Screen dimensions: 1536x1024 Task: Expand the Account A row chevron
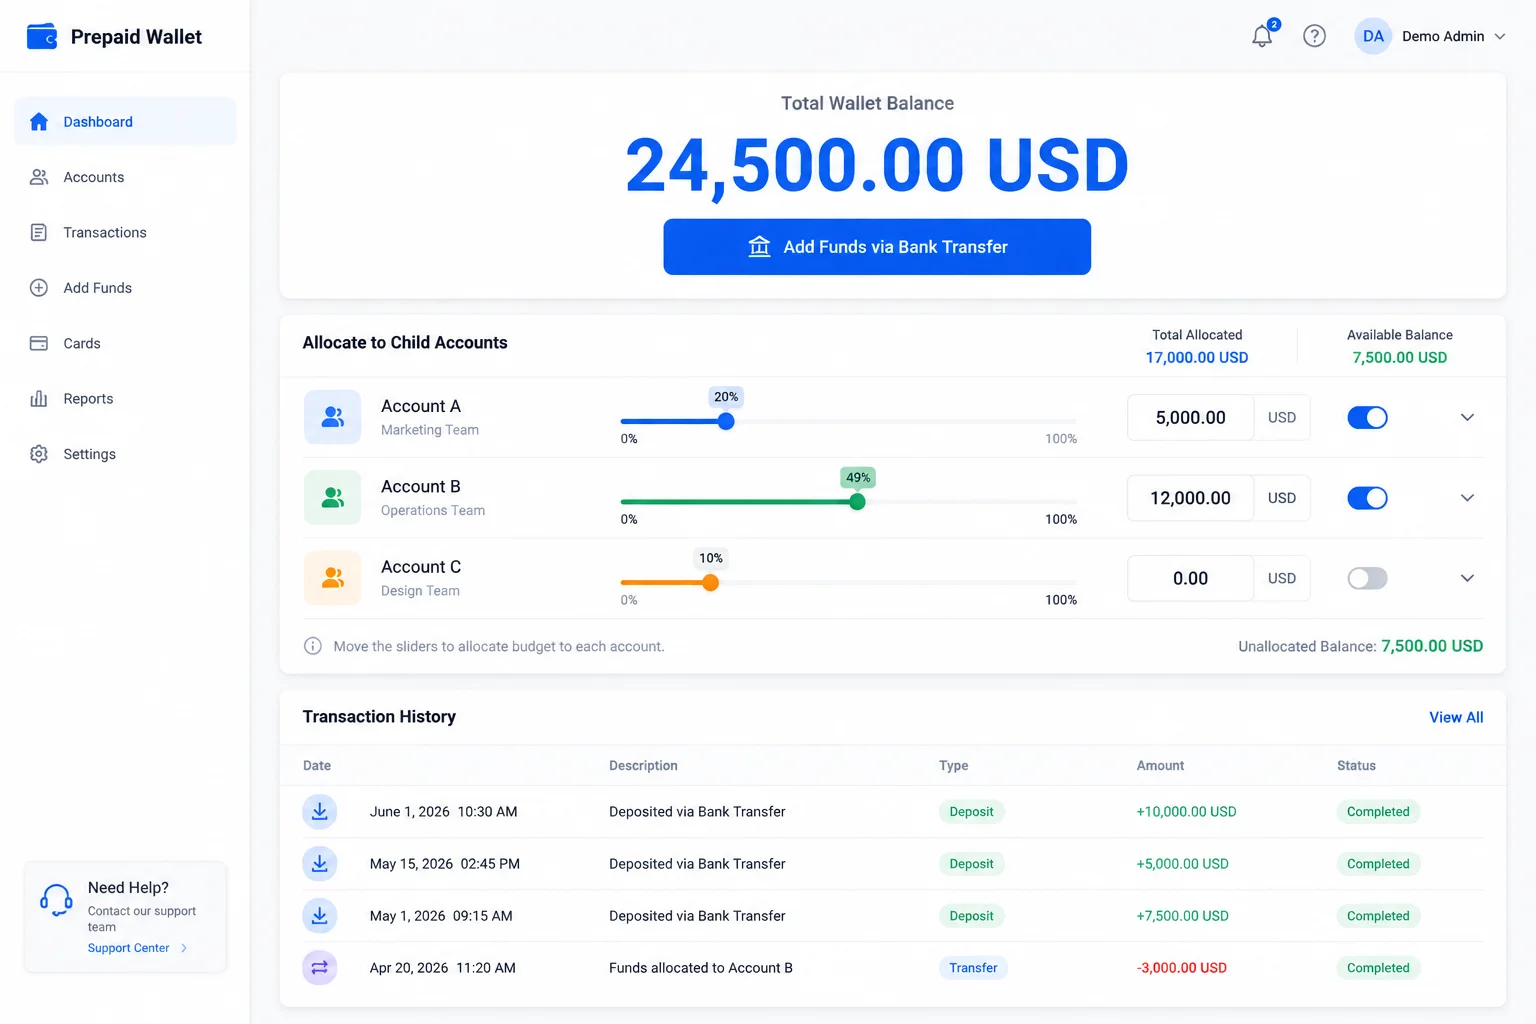[x=1467, y=417]
